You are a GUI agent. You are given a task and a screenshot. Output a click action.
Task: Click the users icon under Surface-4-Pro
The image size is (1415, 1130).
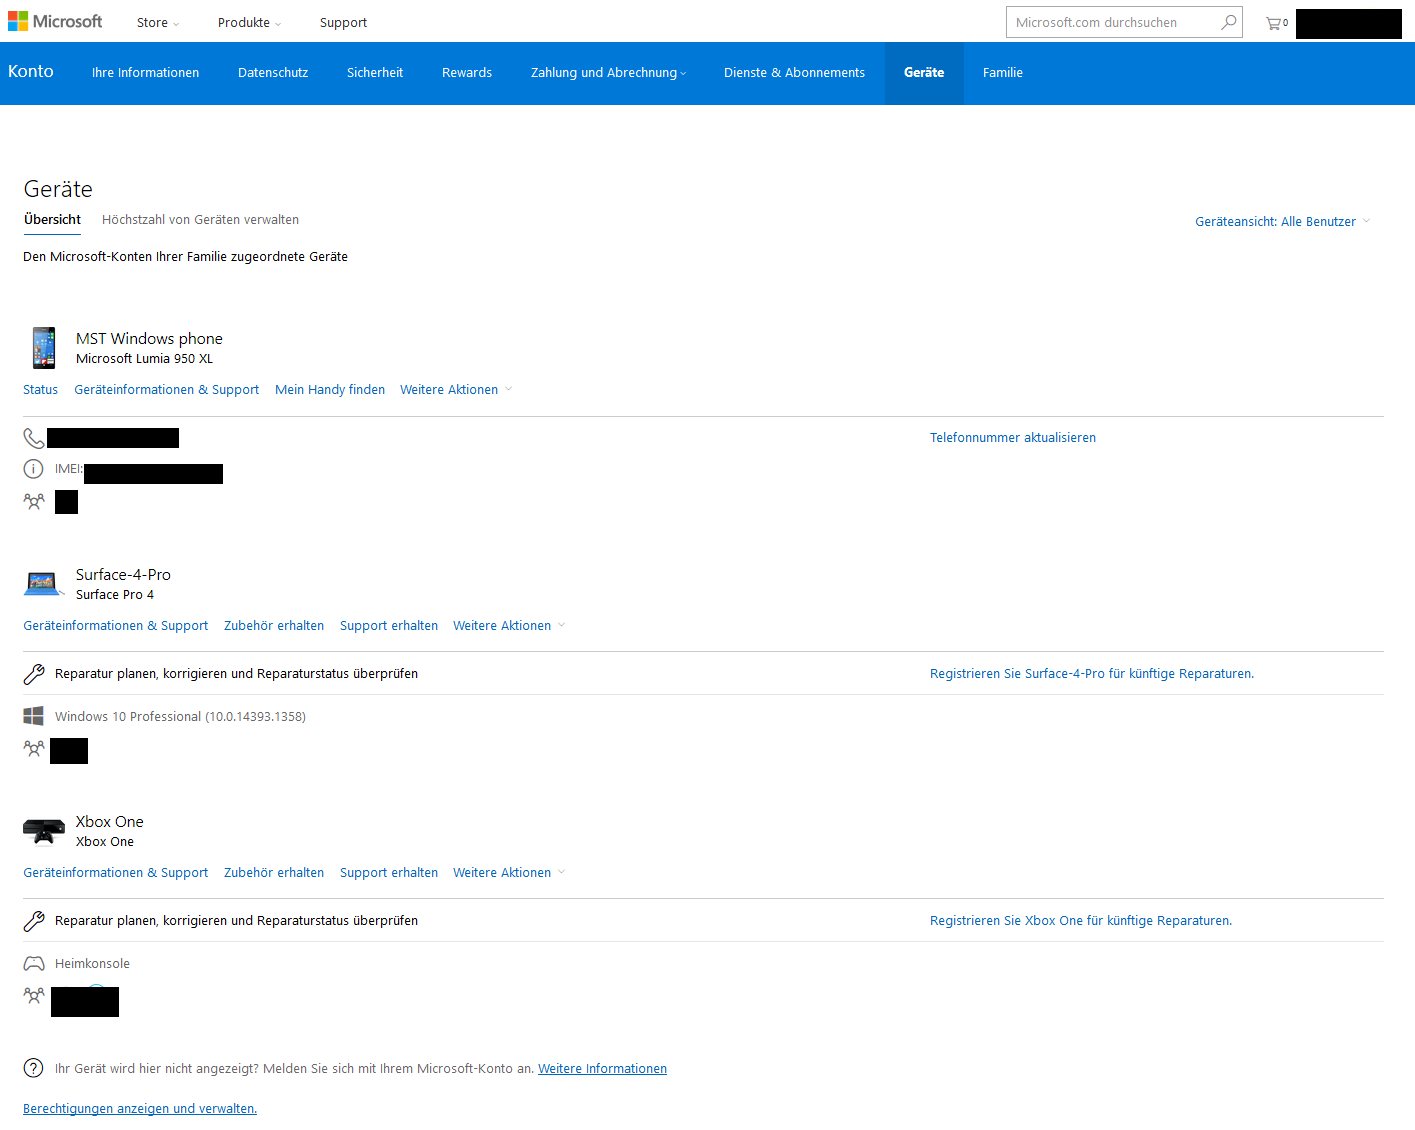(x=34, y=748)
